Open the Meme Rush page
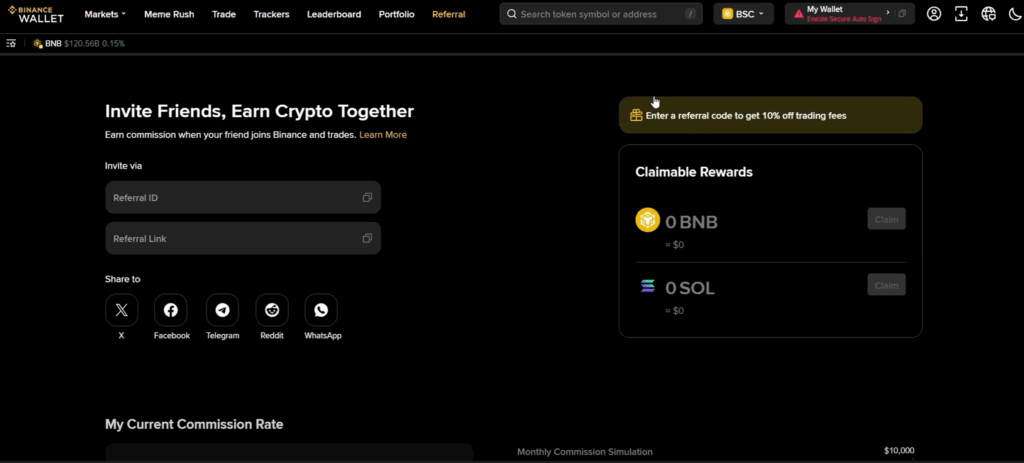The height and width of the screenshot is (463, 1024). coord(168,15)
